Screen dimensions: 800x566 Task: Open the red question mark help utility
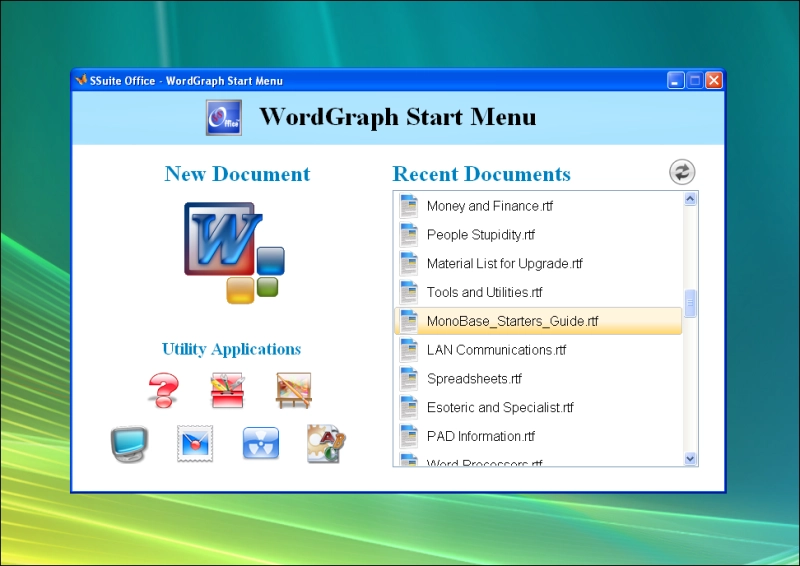click(163, 390)
